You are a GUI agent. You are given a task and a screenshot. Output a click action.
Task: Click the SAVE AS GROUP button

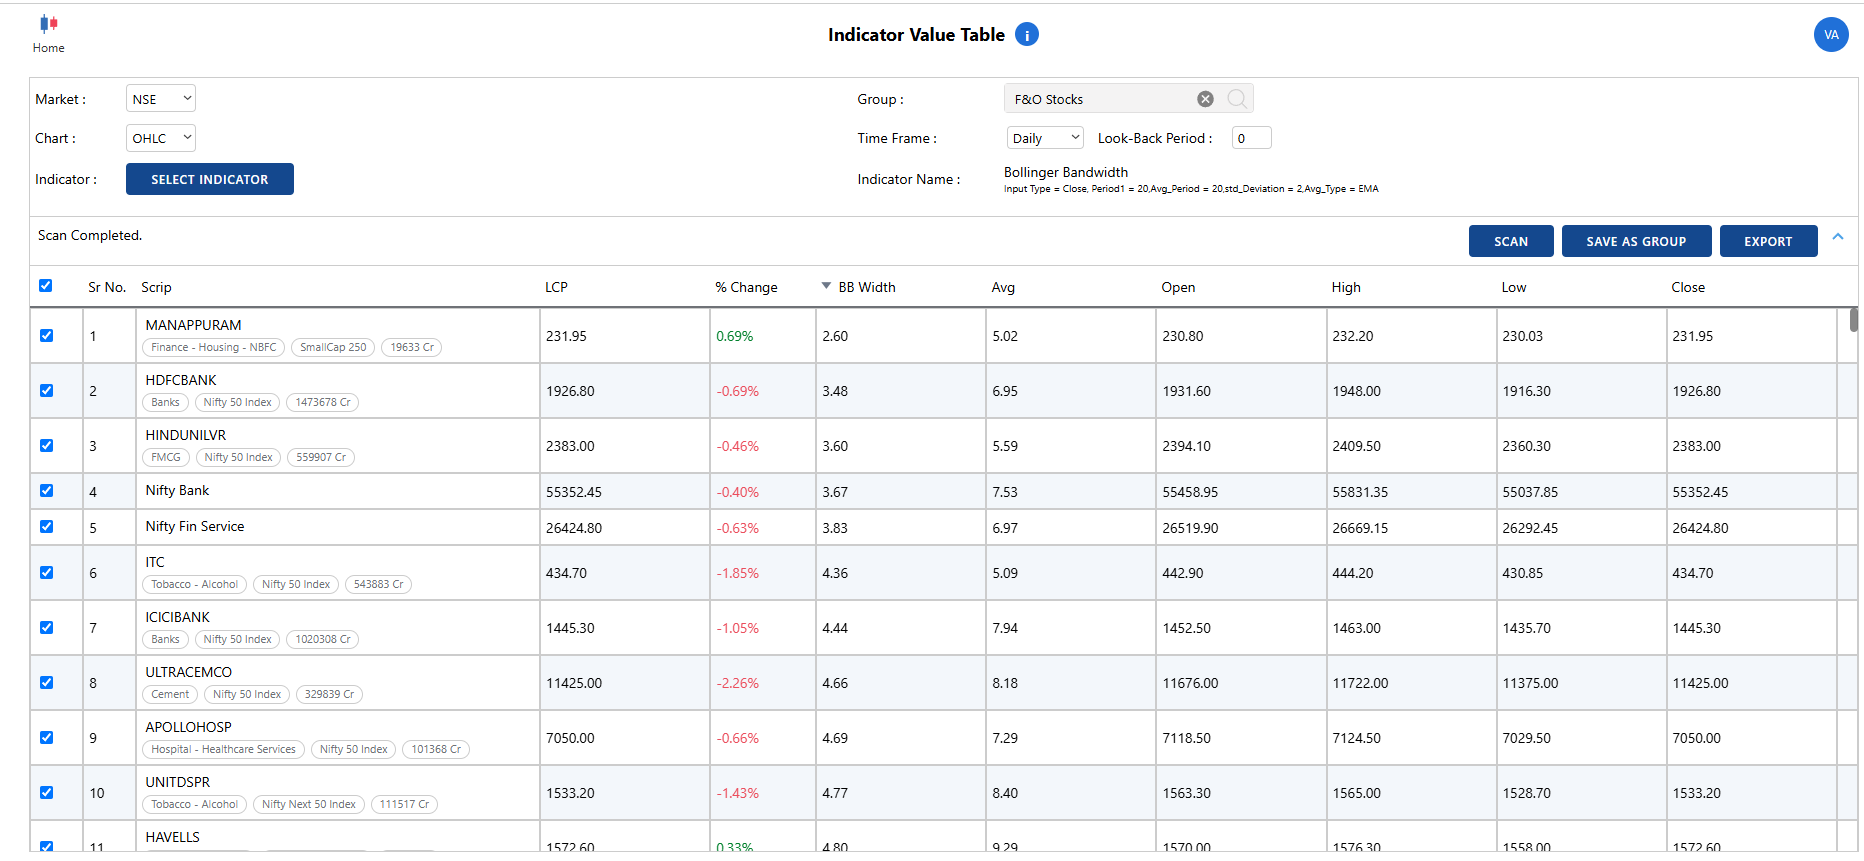tap(1636, 241)
